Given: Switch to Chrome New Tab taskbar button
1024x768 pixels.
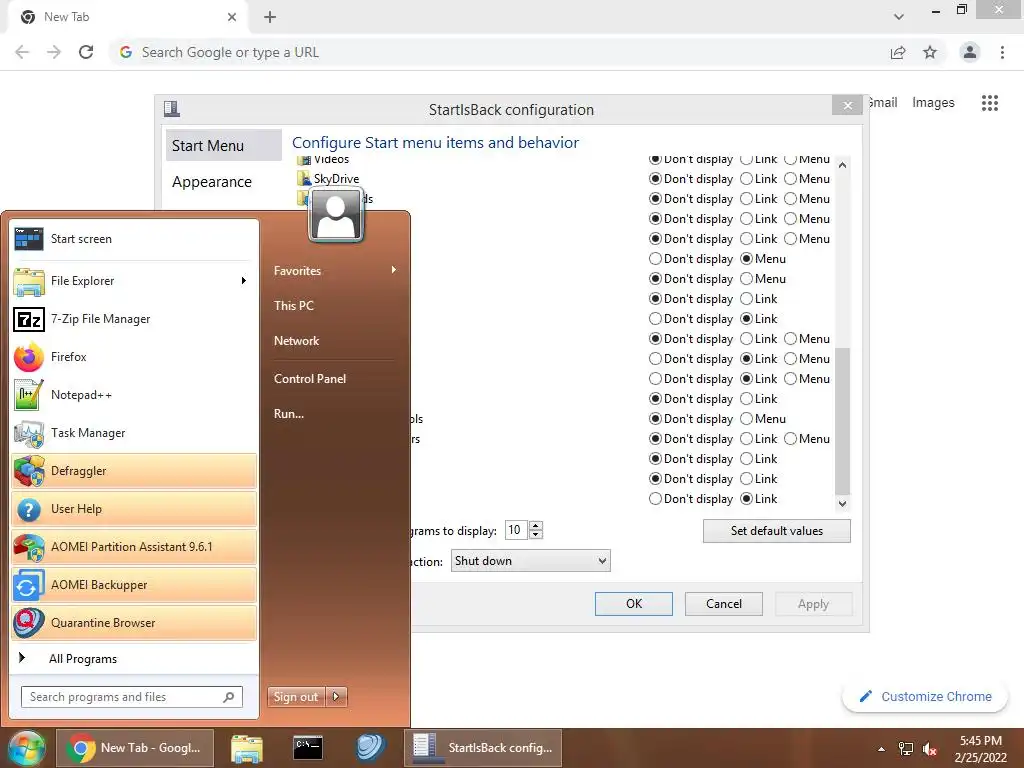Looking at the screenshot, I should 135,748.
